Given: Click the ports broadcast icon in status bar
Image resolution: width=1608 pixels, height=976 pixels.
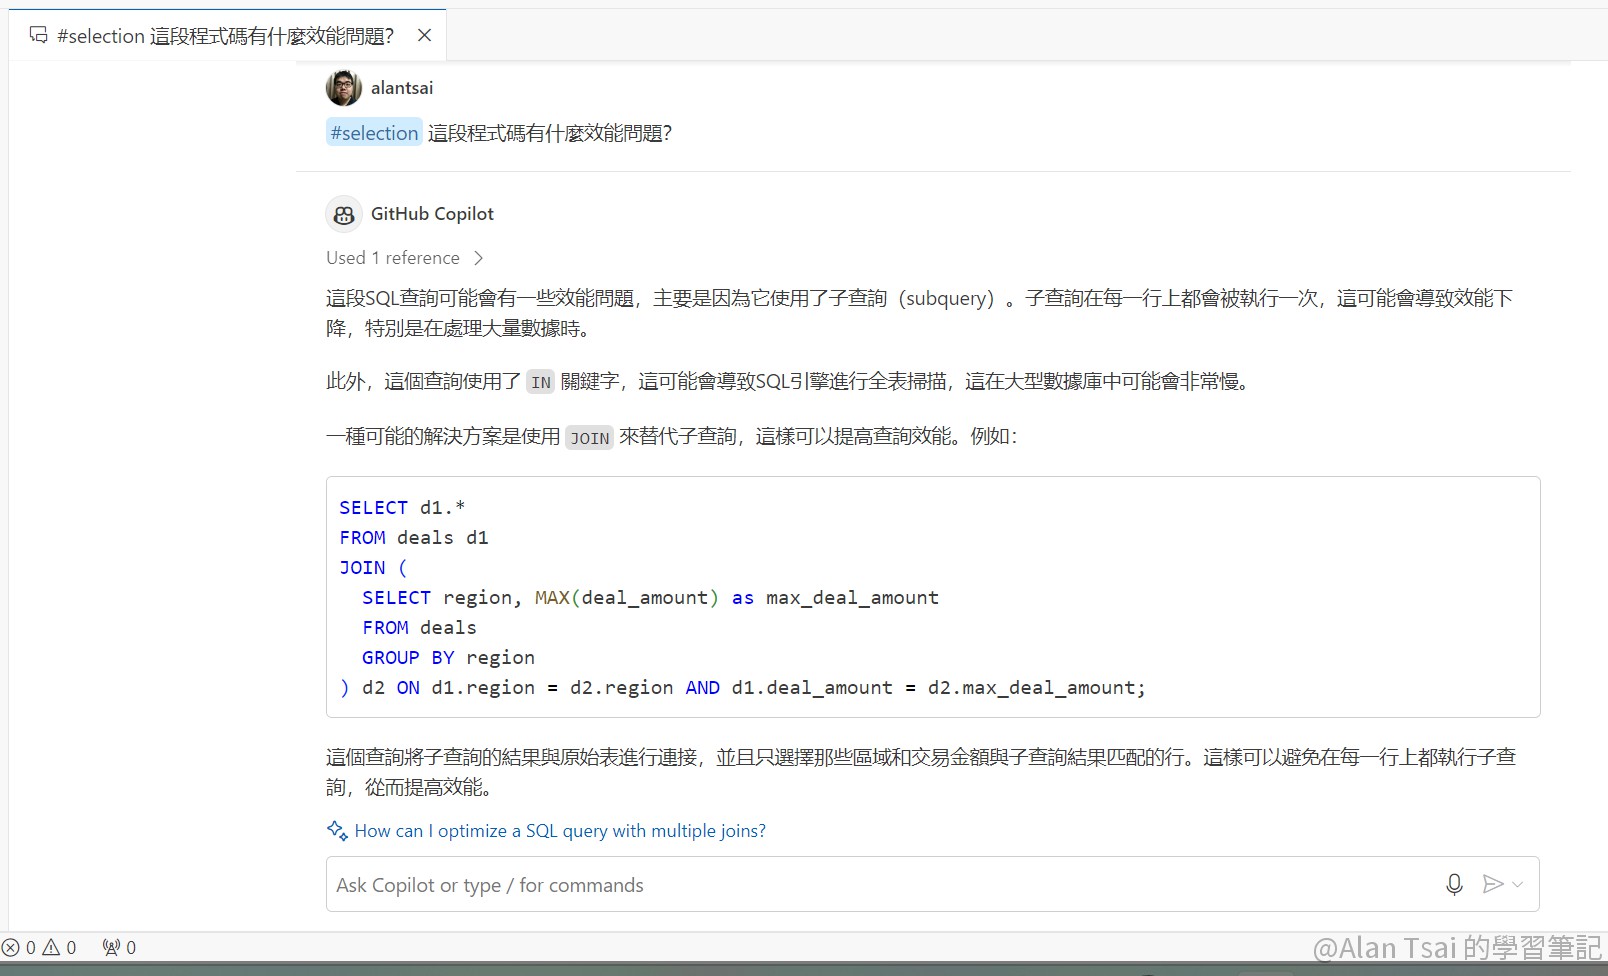Looking at the screenshot, I should [111, 948].
